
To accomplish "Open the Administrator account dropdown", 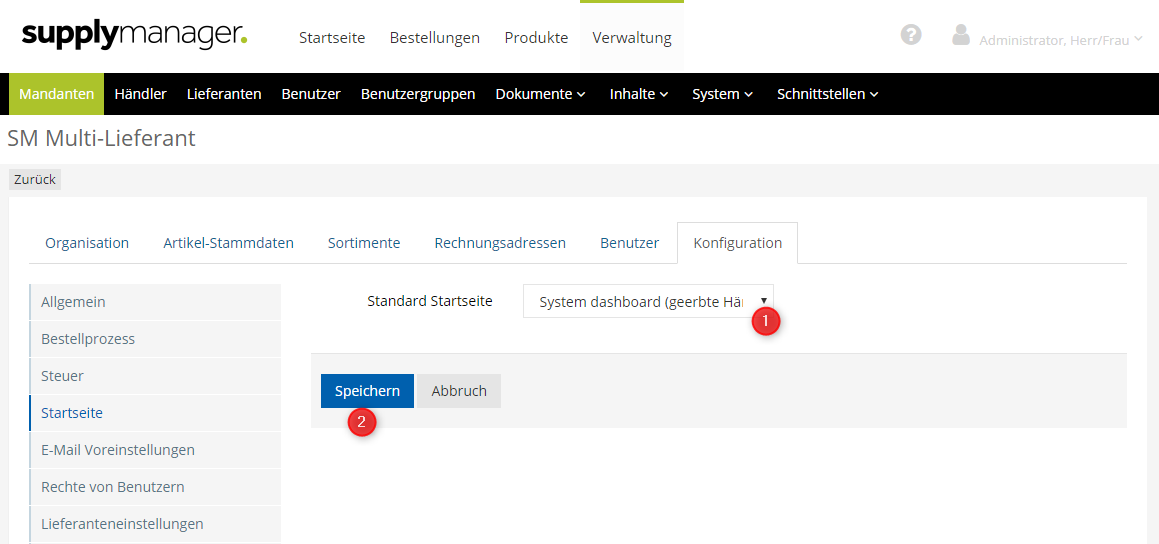I will tap(1060, 40).
